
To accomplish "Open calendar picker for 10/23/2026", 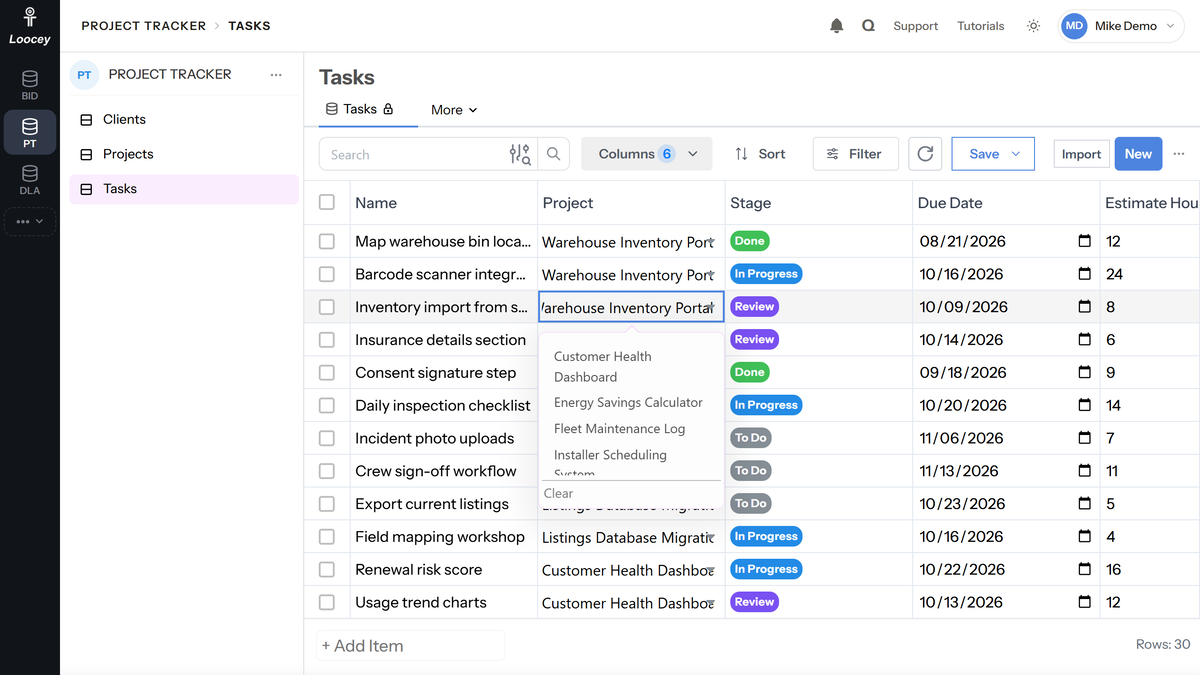I will click(1084, 504).
